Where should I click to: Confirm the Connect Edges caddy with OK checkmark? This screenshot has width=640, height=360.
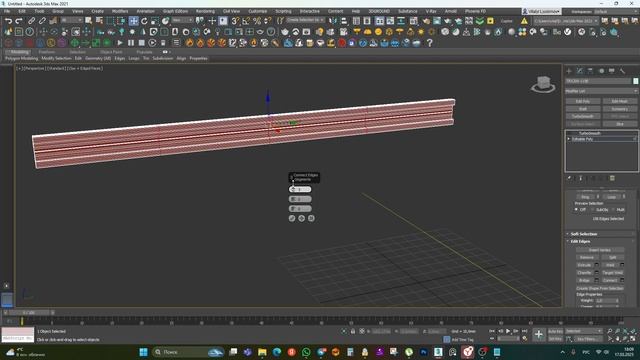[x=292, y=218]
